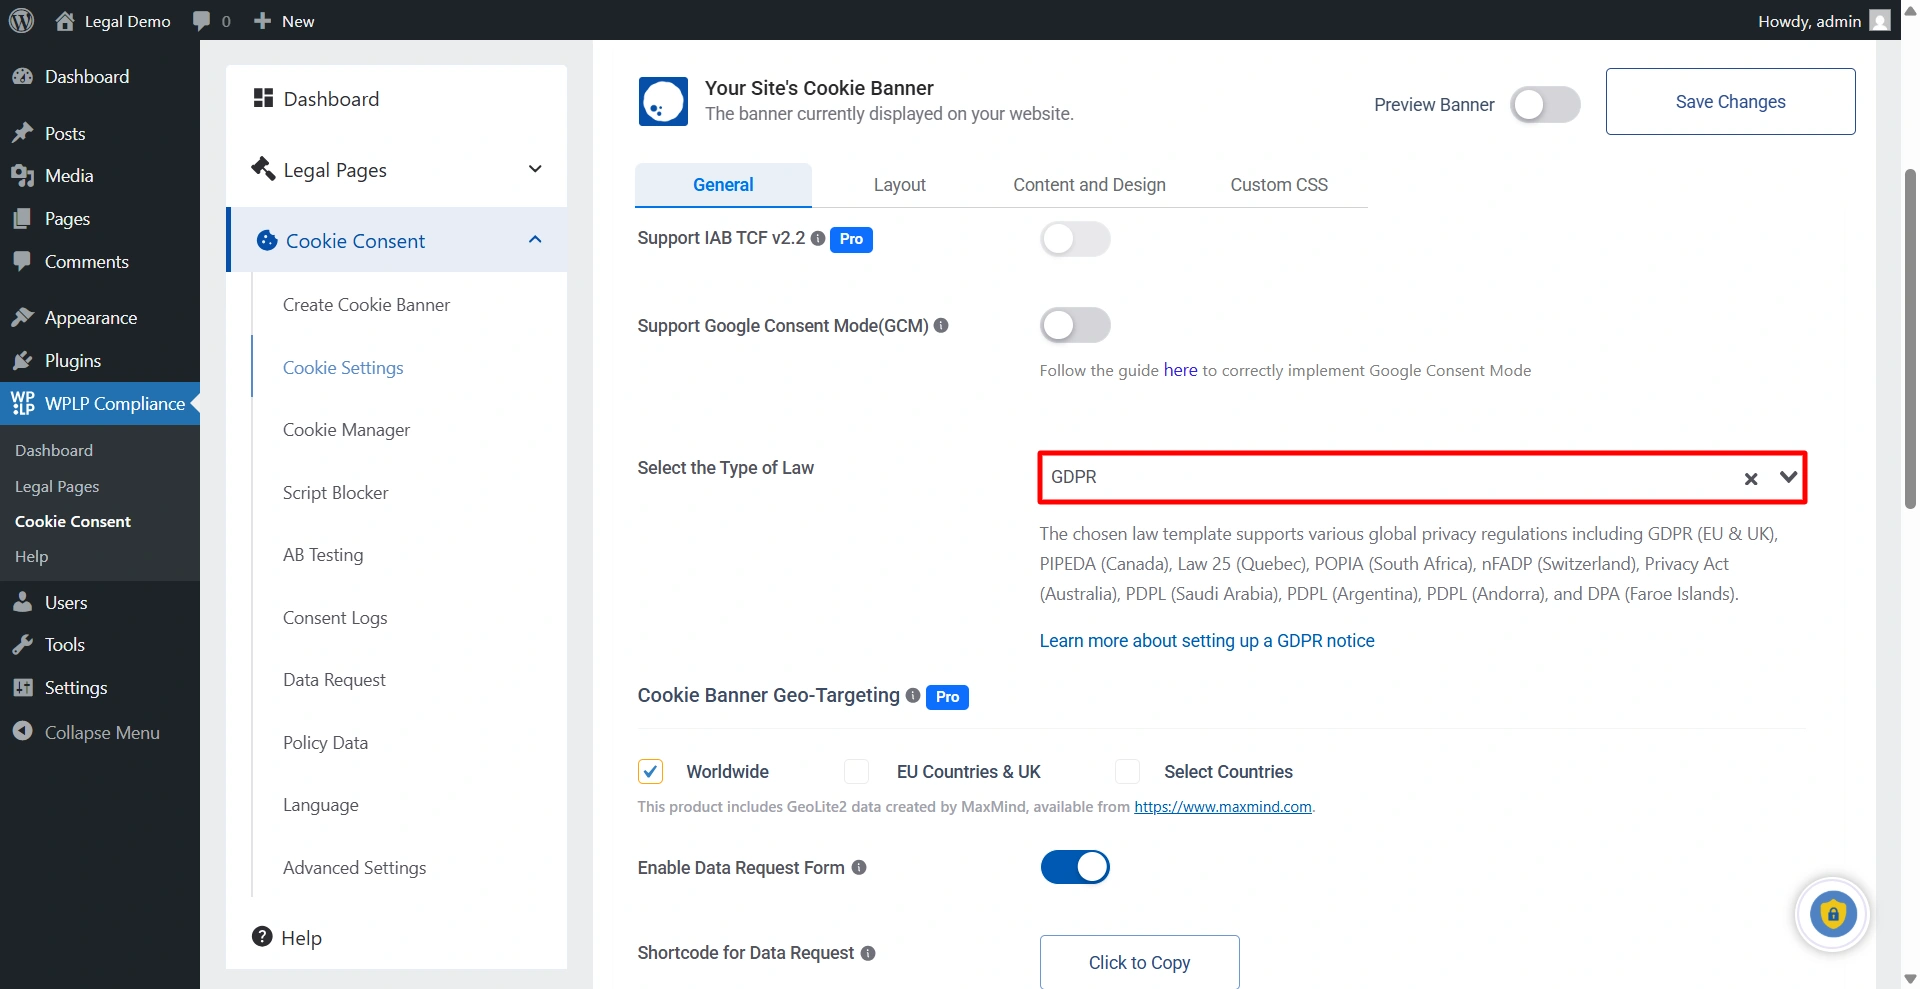Clear the GDPR selection with the X

coord(1751,479)
